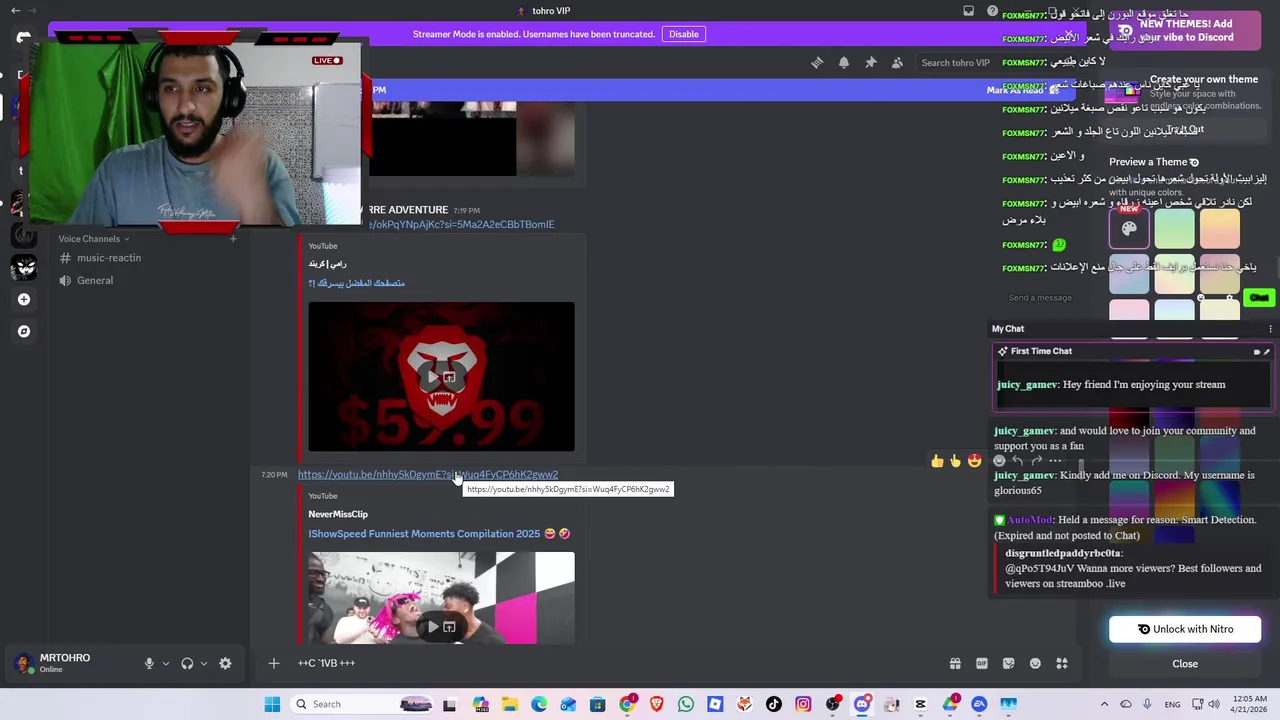Screen dimensions: 1280x720
Task: Open the taskbar clock and date
Action: pos(1248,704)
